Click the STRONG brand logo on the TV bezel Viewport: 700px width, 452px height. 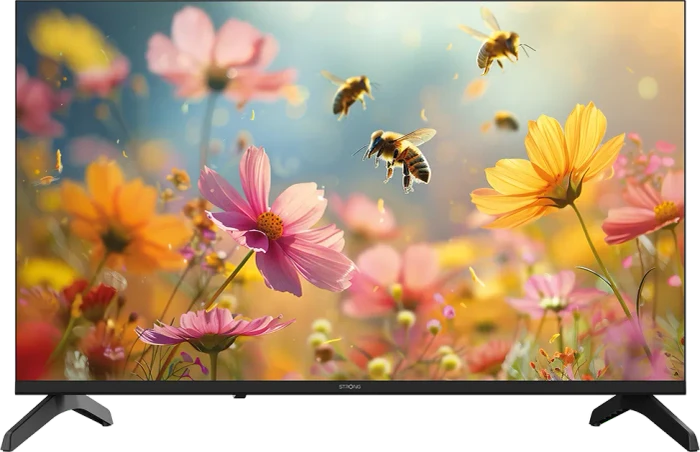[350, 387]
